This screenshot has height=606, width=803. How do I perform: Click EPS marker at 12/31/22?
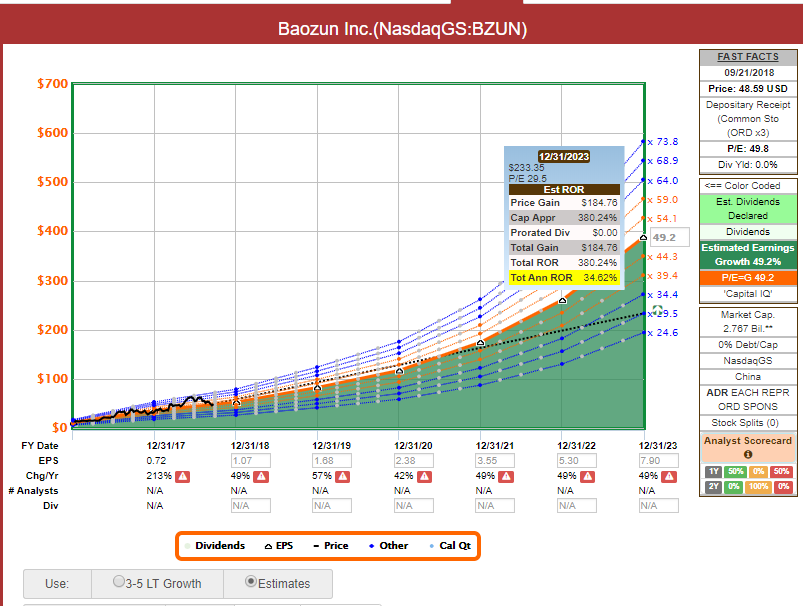[x=562, y=301]
